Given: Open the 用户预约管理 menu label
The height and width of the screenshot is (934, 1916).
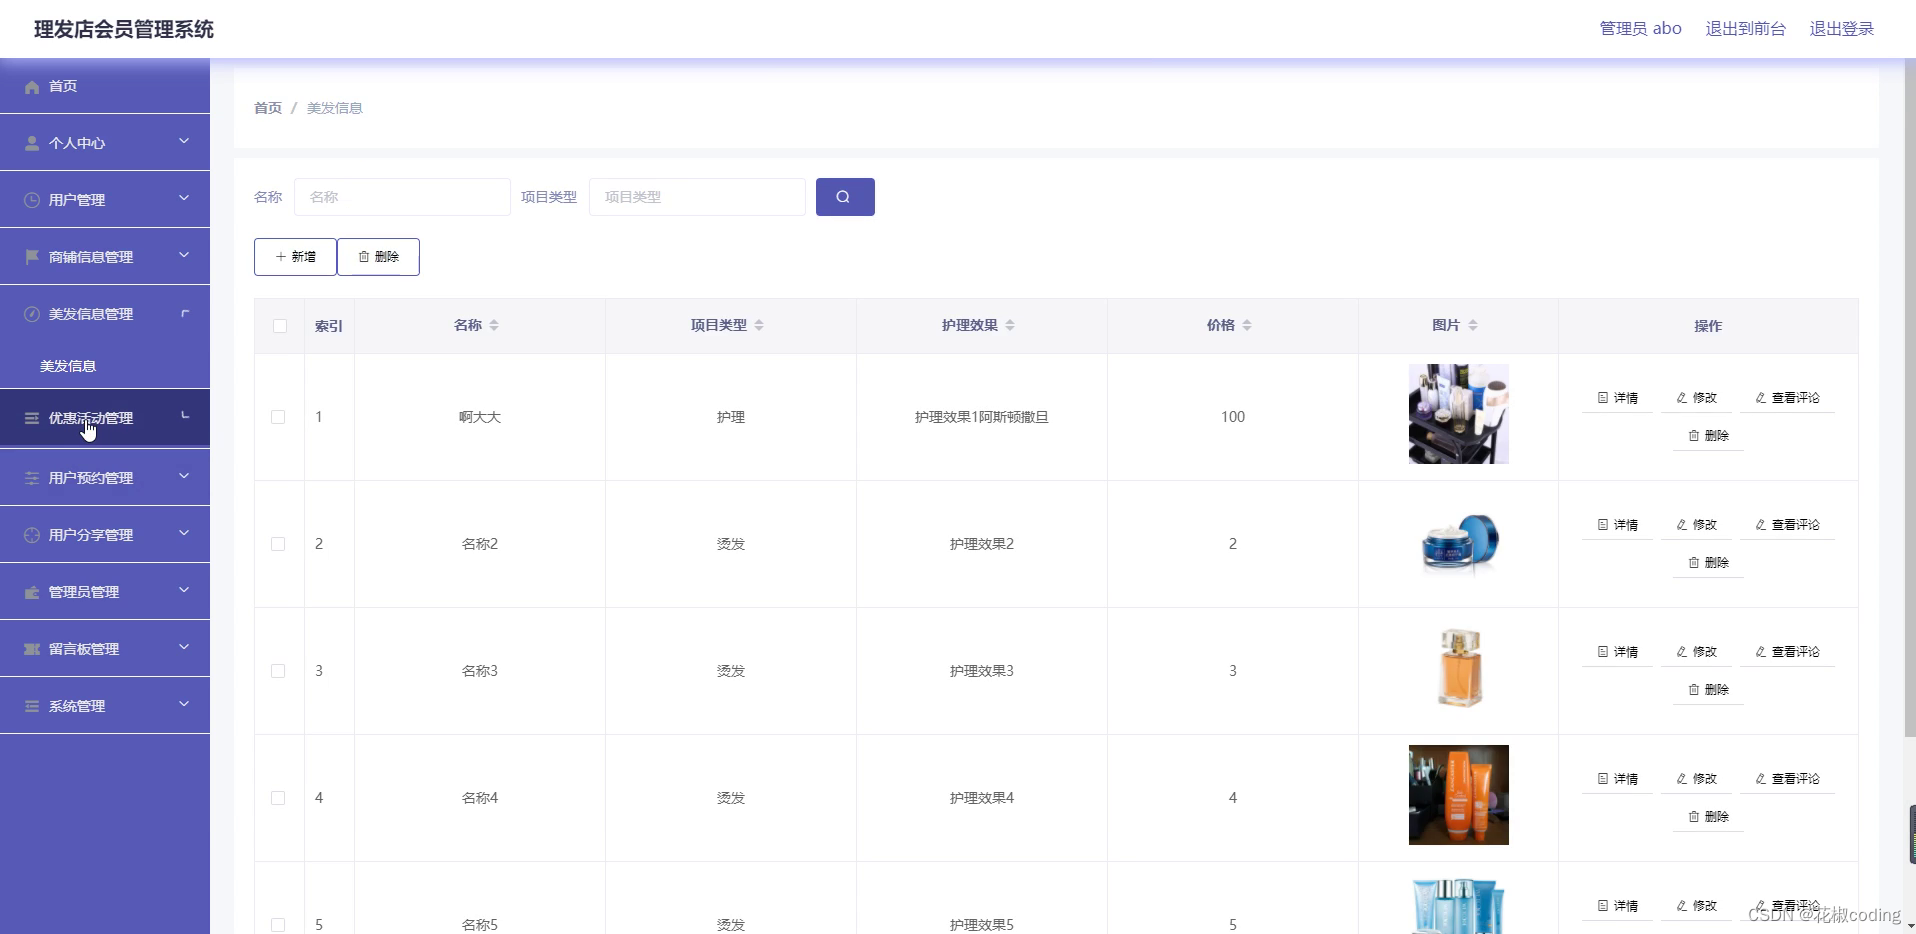Looking at the screenshot, I should 91,478.
